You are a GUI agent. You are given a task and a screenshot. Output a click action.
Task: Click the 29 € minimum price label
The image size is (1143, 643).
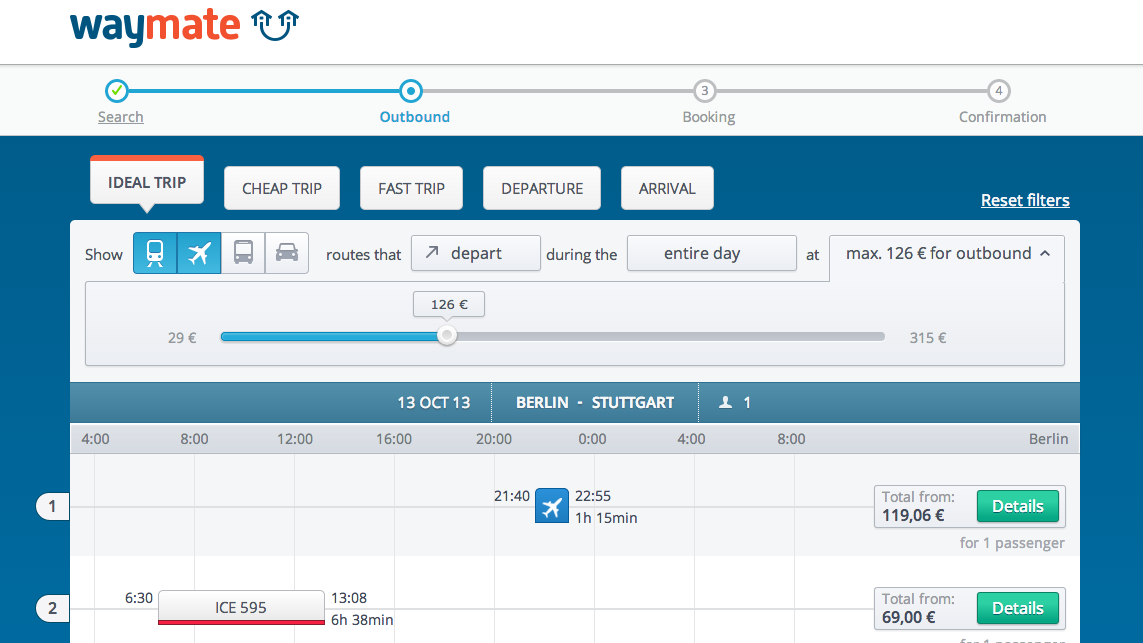(182, 338)
